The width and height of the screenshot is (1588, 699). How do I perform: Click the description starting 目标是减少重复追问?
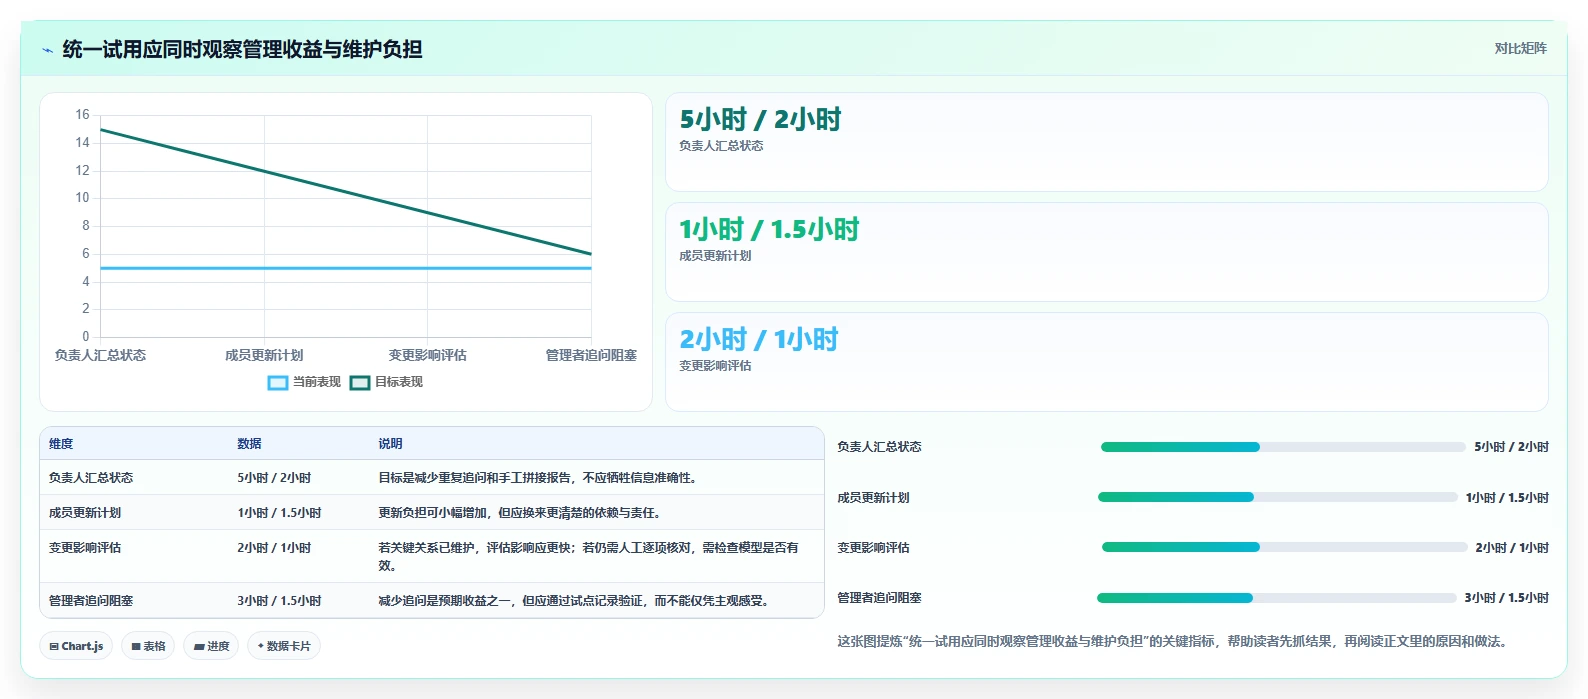(537, 478)
